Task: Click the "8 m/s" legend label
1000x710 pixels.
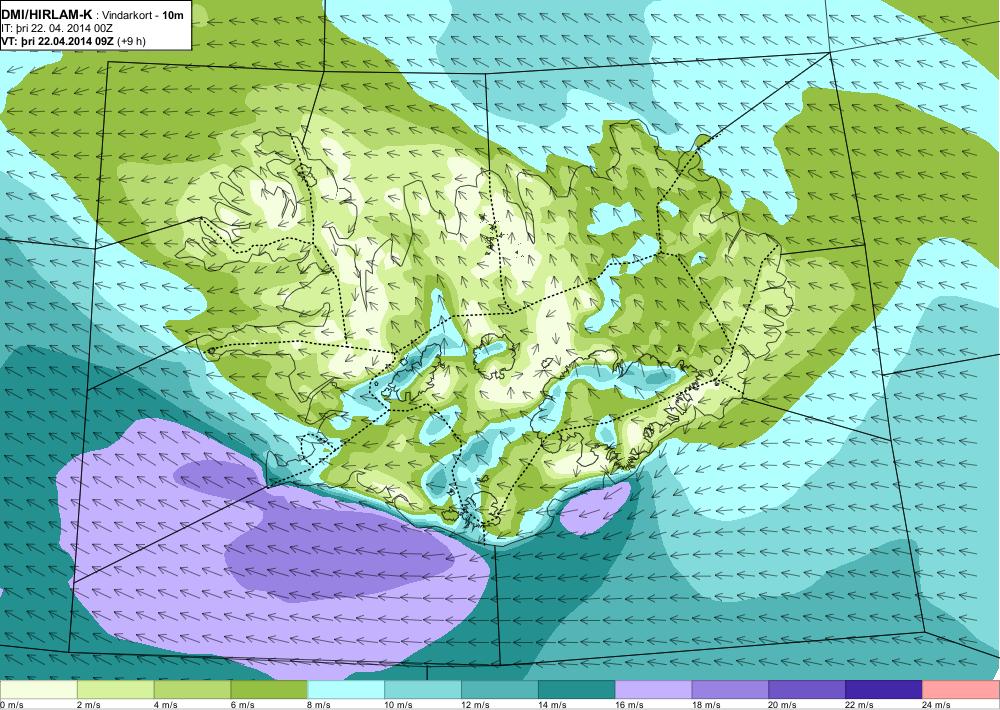Action: point(320,705)
